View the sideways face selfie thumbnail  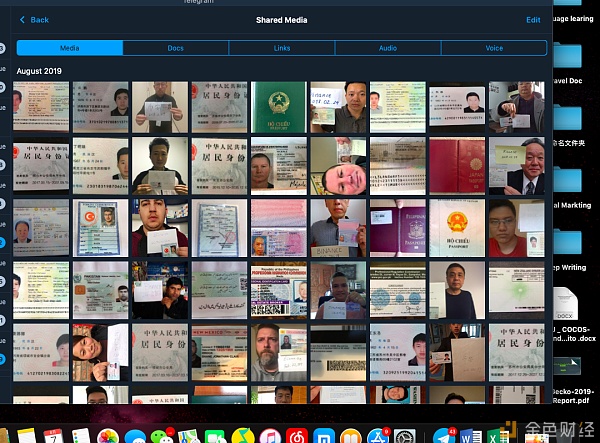[338, 166]
